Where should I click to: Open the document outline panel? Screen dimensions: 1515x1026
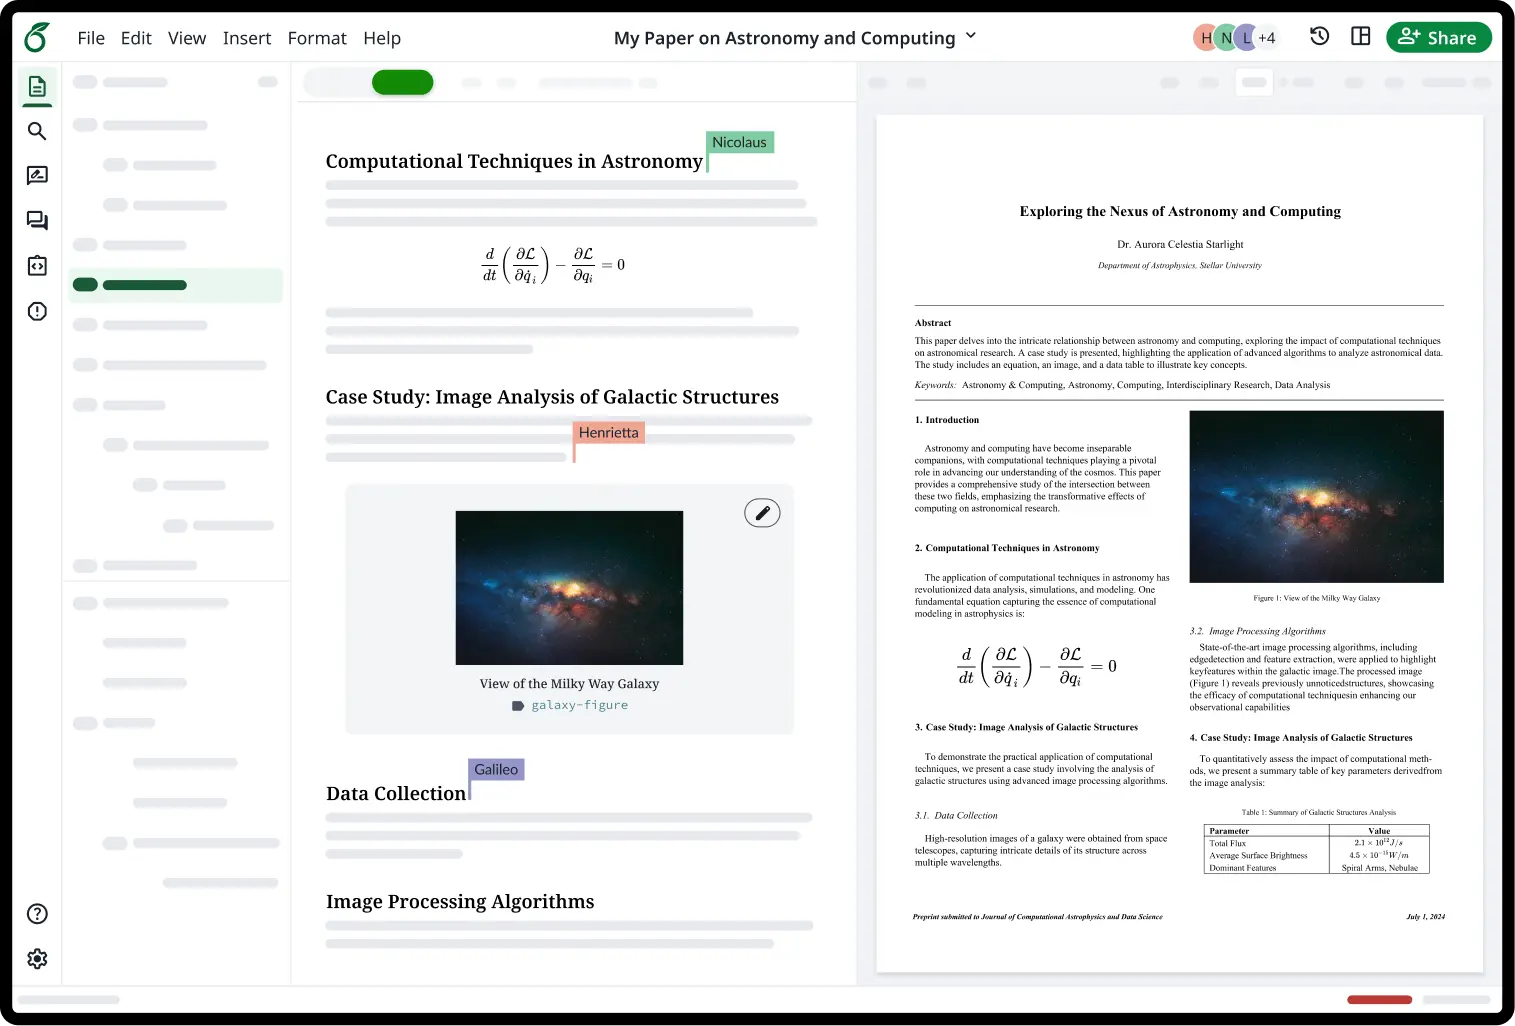click(x=37, y=87)
